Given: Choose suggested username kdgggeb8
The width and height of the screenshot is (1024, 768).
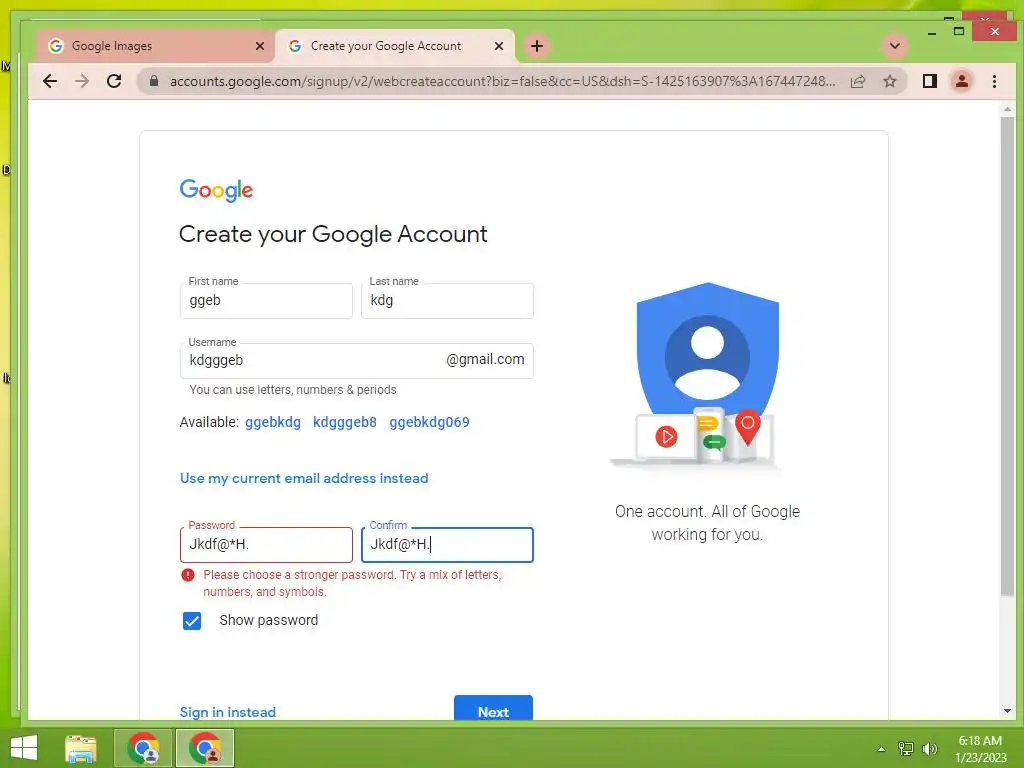Looking at the screenshot, I should click(345, 422).
